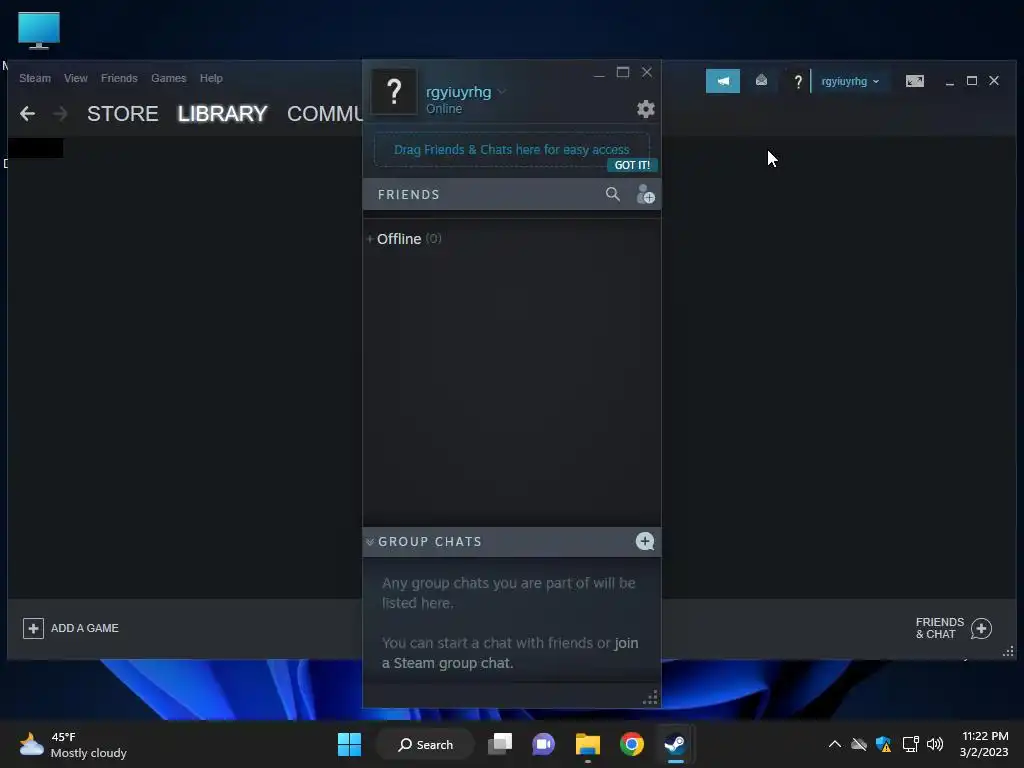Open the Steam inbox envelope icon
The width and height of the screenshot is (1024, 768).
761,80
